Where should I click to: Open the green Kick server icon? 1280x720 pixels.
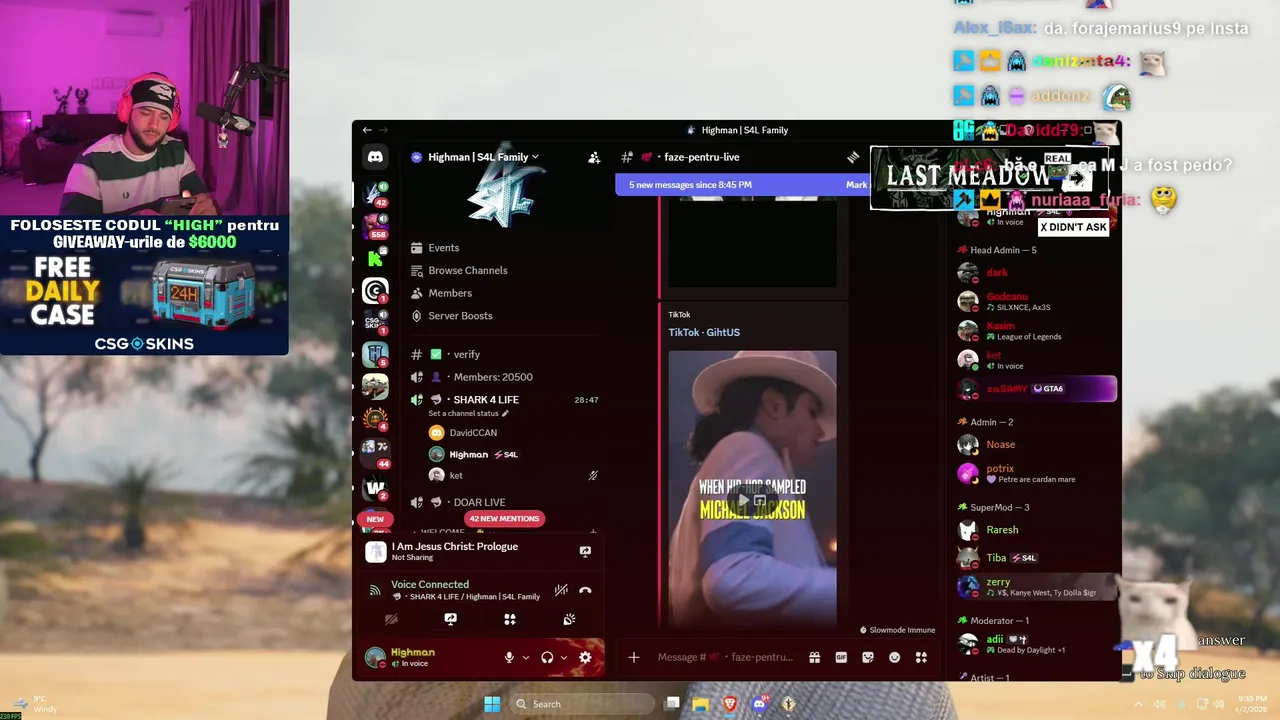(x=375, y=258)
